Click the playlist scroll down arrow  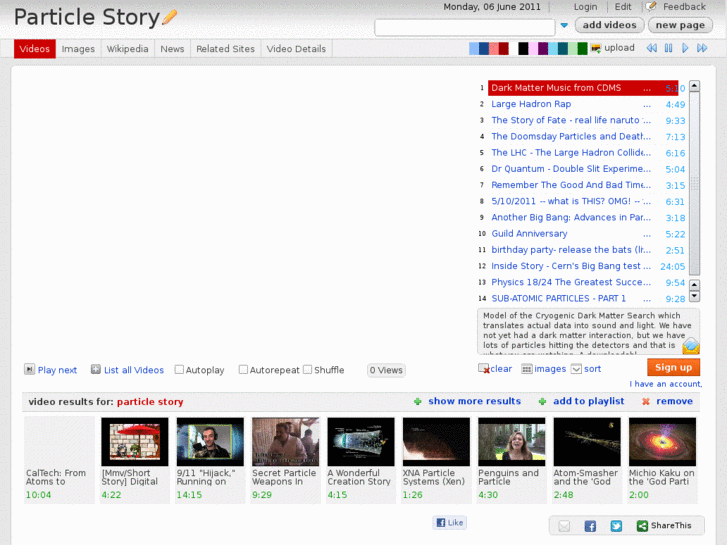[x=694, y=296]
